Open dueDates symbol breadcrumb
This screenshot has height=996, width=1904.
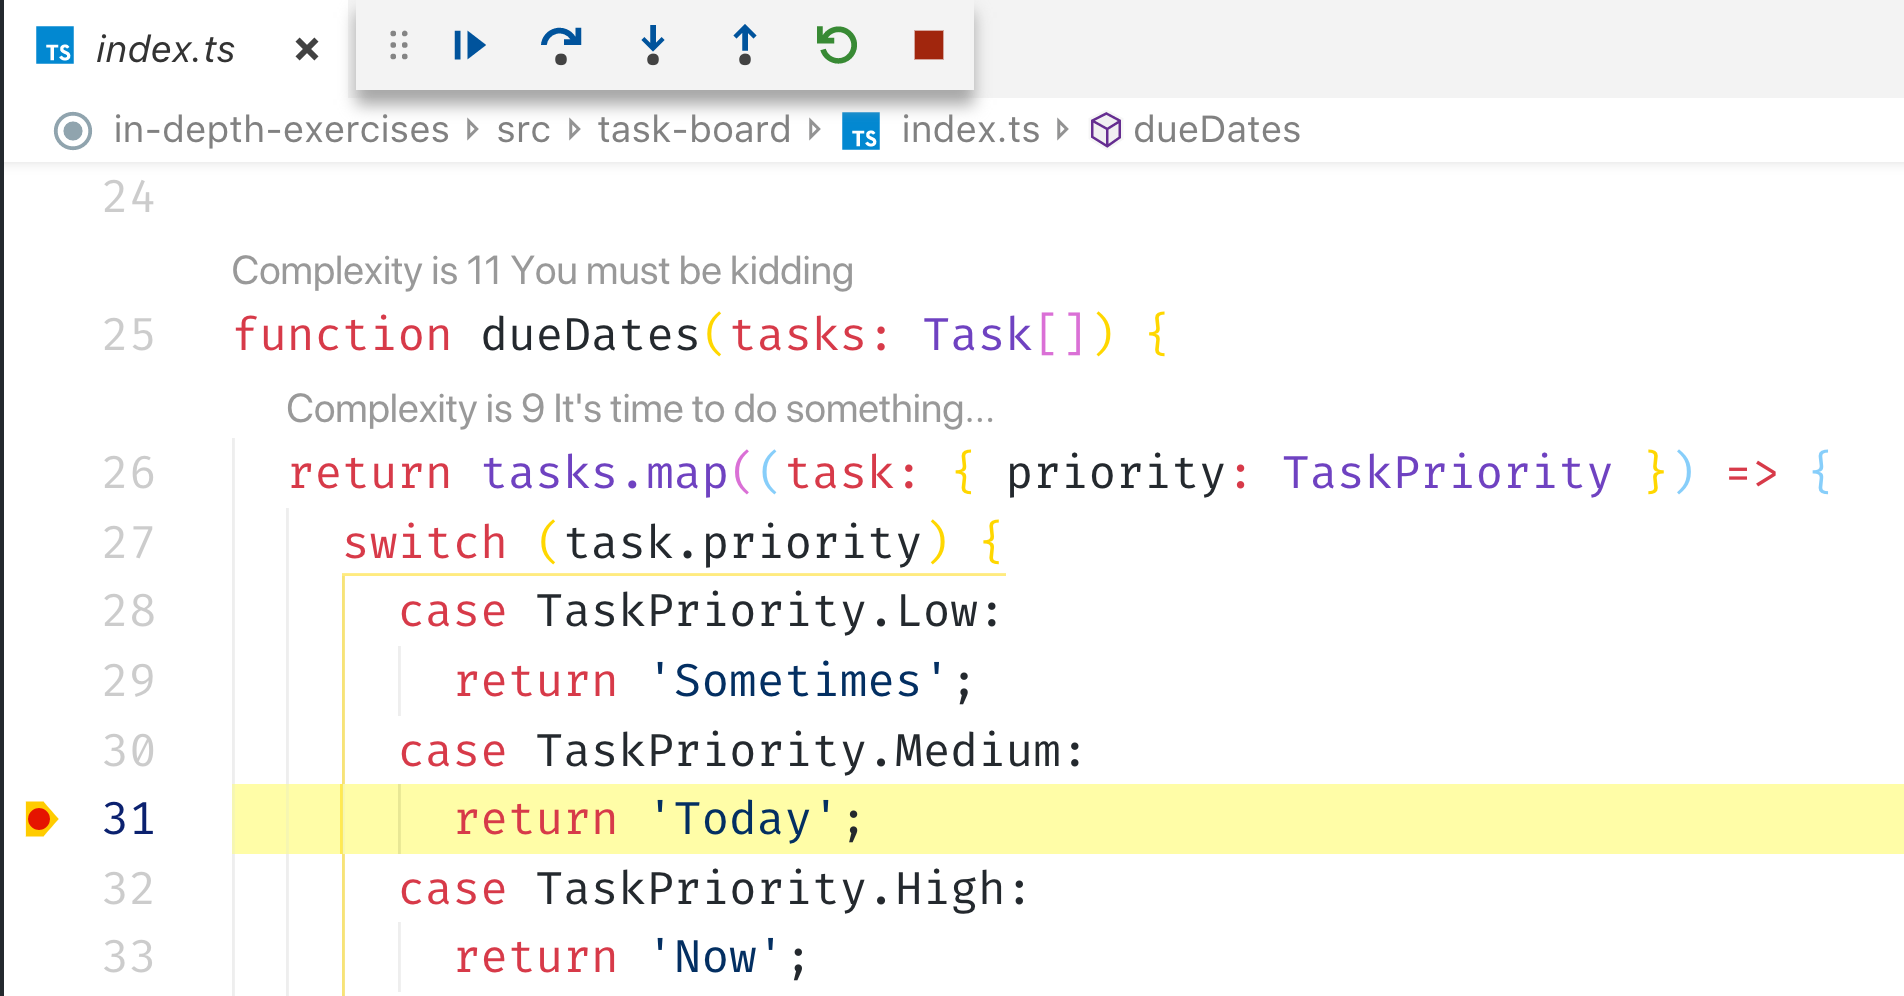point(1217,130)
